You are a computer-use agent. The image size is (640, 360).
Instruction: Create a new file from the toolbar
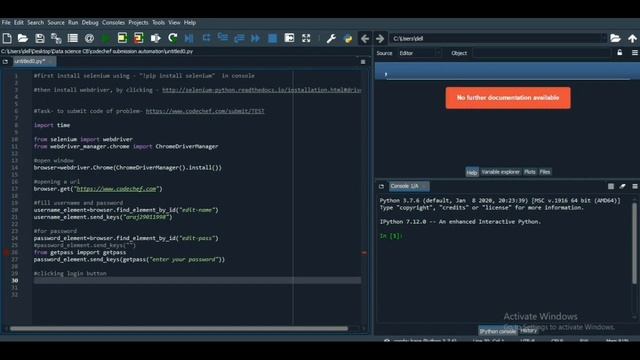coord(7,38)
